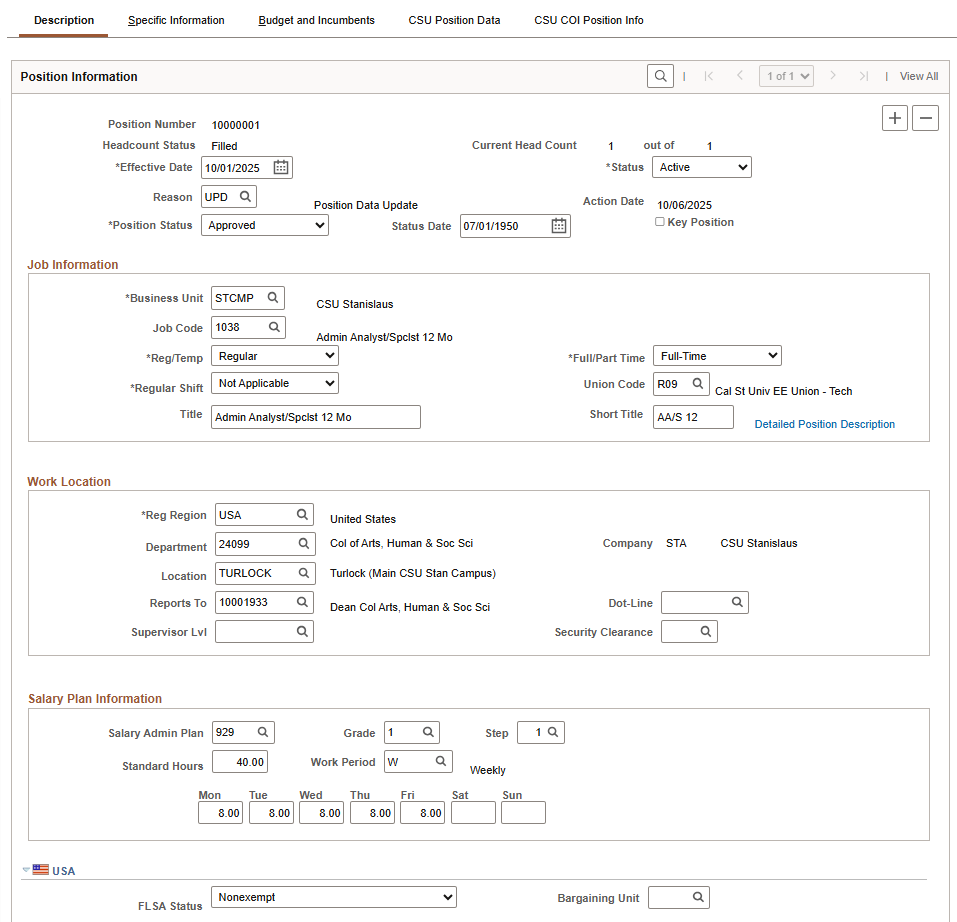This screenshot has width=957, height=922.
Task: Open the Status Date calendar picker
Action: (x=559, y=226)
